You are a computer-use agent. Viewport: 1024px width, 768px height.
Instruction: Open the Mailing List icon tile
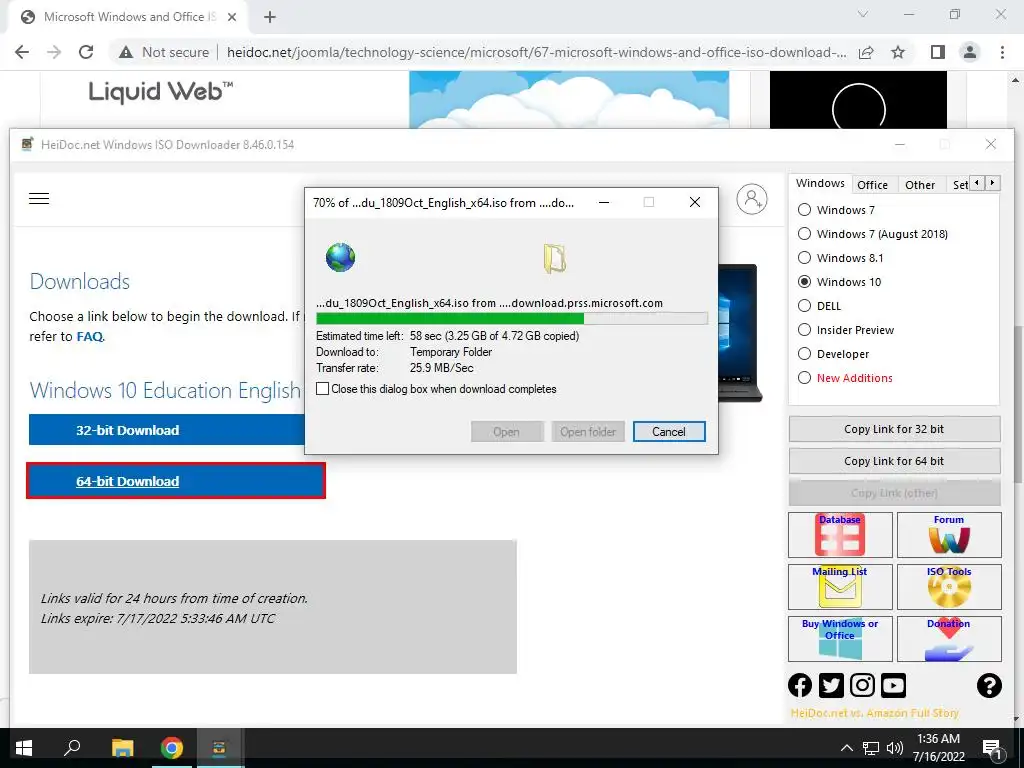click(840, 586)
